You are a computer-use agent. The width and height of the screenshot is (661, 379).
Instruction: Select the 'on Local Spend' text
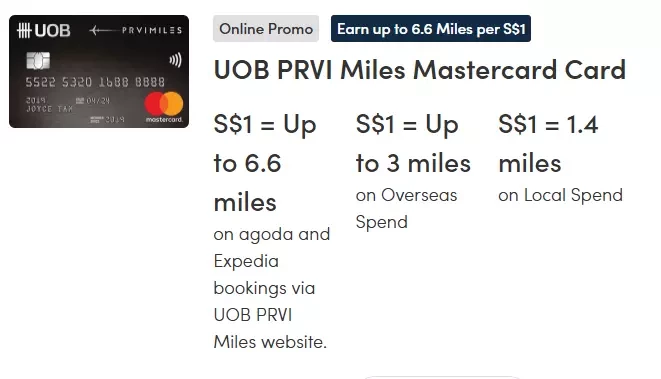[560, 195]
